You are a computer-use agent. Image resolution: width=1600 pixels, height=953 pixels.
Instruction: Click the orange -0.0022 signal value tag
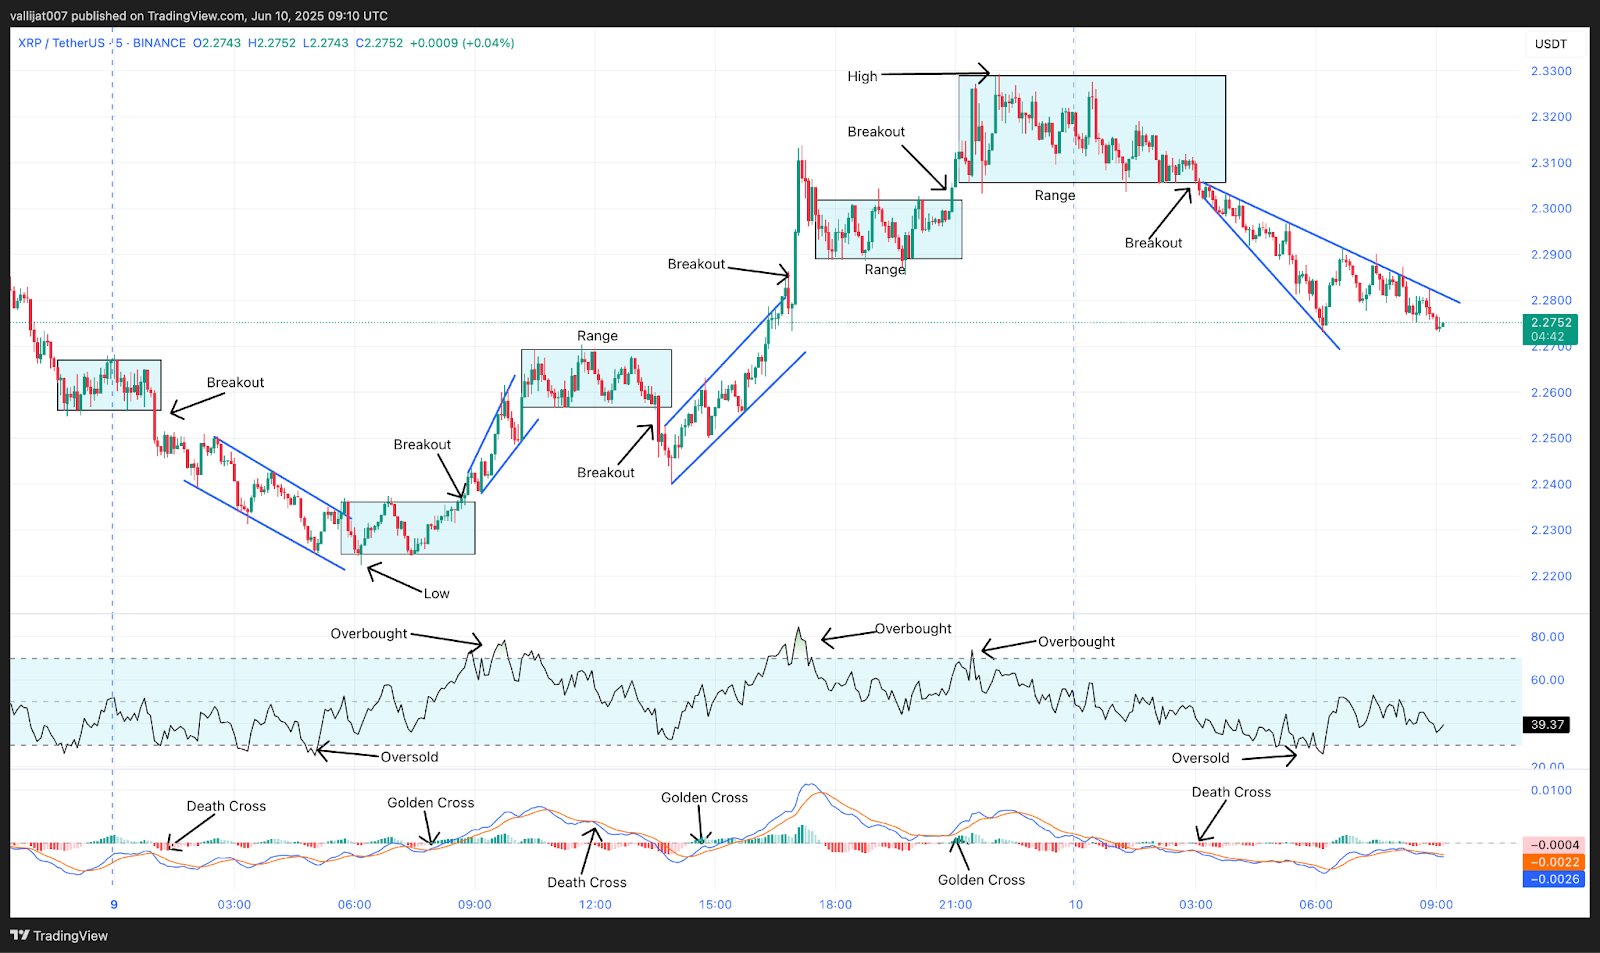pos(1553,862)
